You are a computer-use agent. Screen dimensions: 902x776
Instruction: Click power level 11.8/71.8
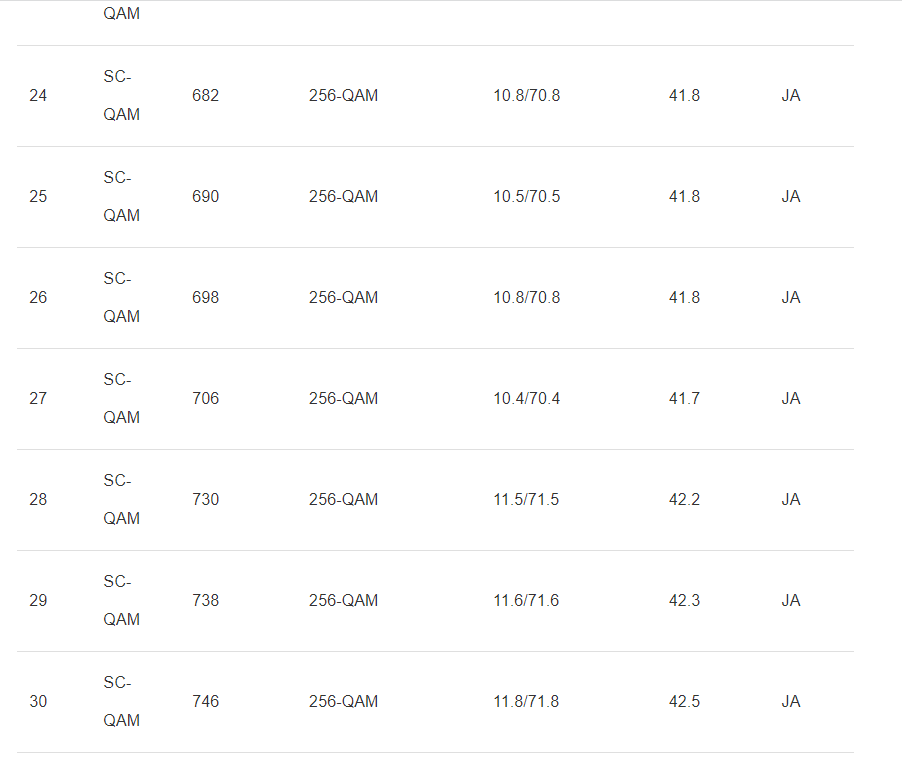click(526, 702)
